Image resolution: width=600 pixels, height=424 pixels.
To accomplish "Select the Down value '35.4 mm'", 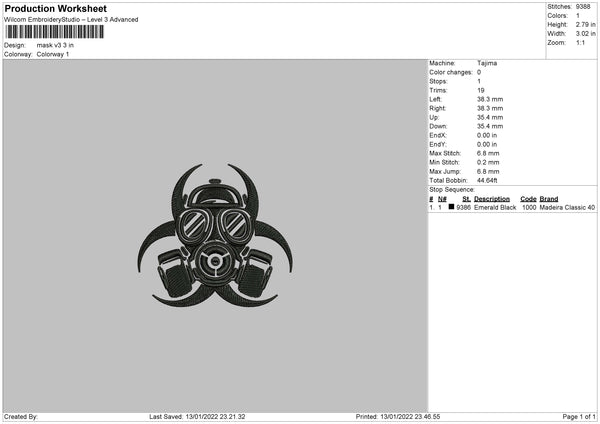I will click(x=490, y=126).
